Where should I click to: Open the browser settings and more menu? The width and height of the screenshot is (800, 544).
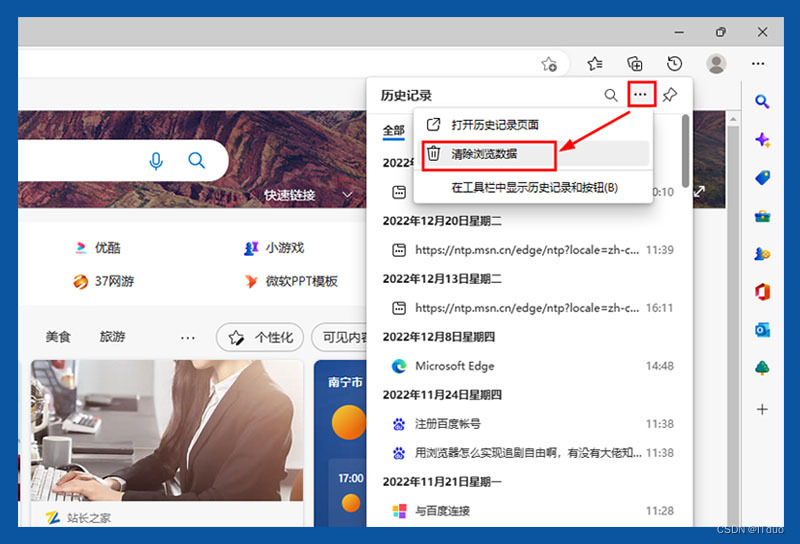[x=758, y=64]
